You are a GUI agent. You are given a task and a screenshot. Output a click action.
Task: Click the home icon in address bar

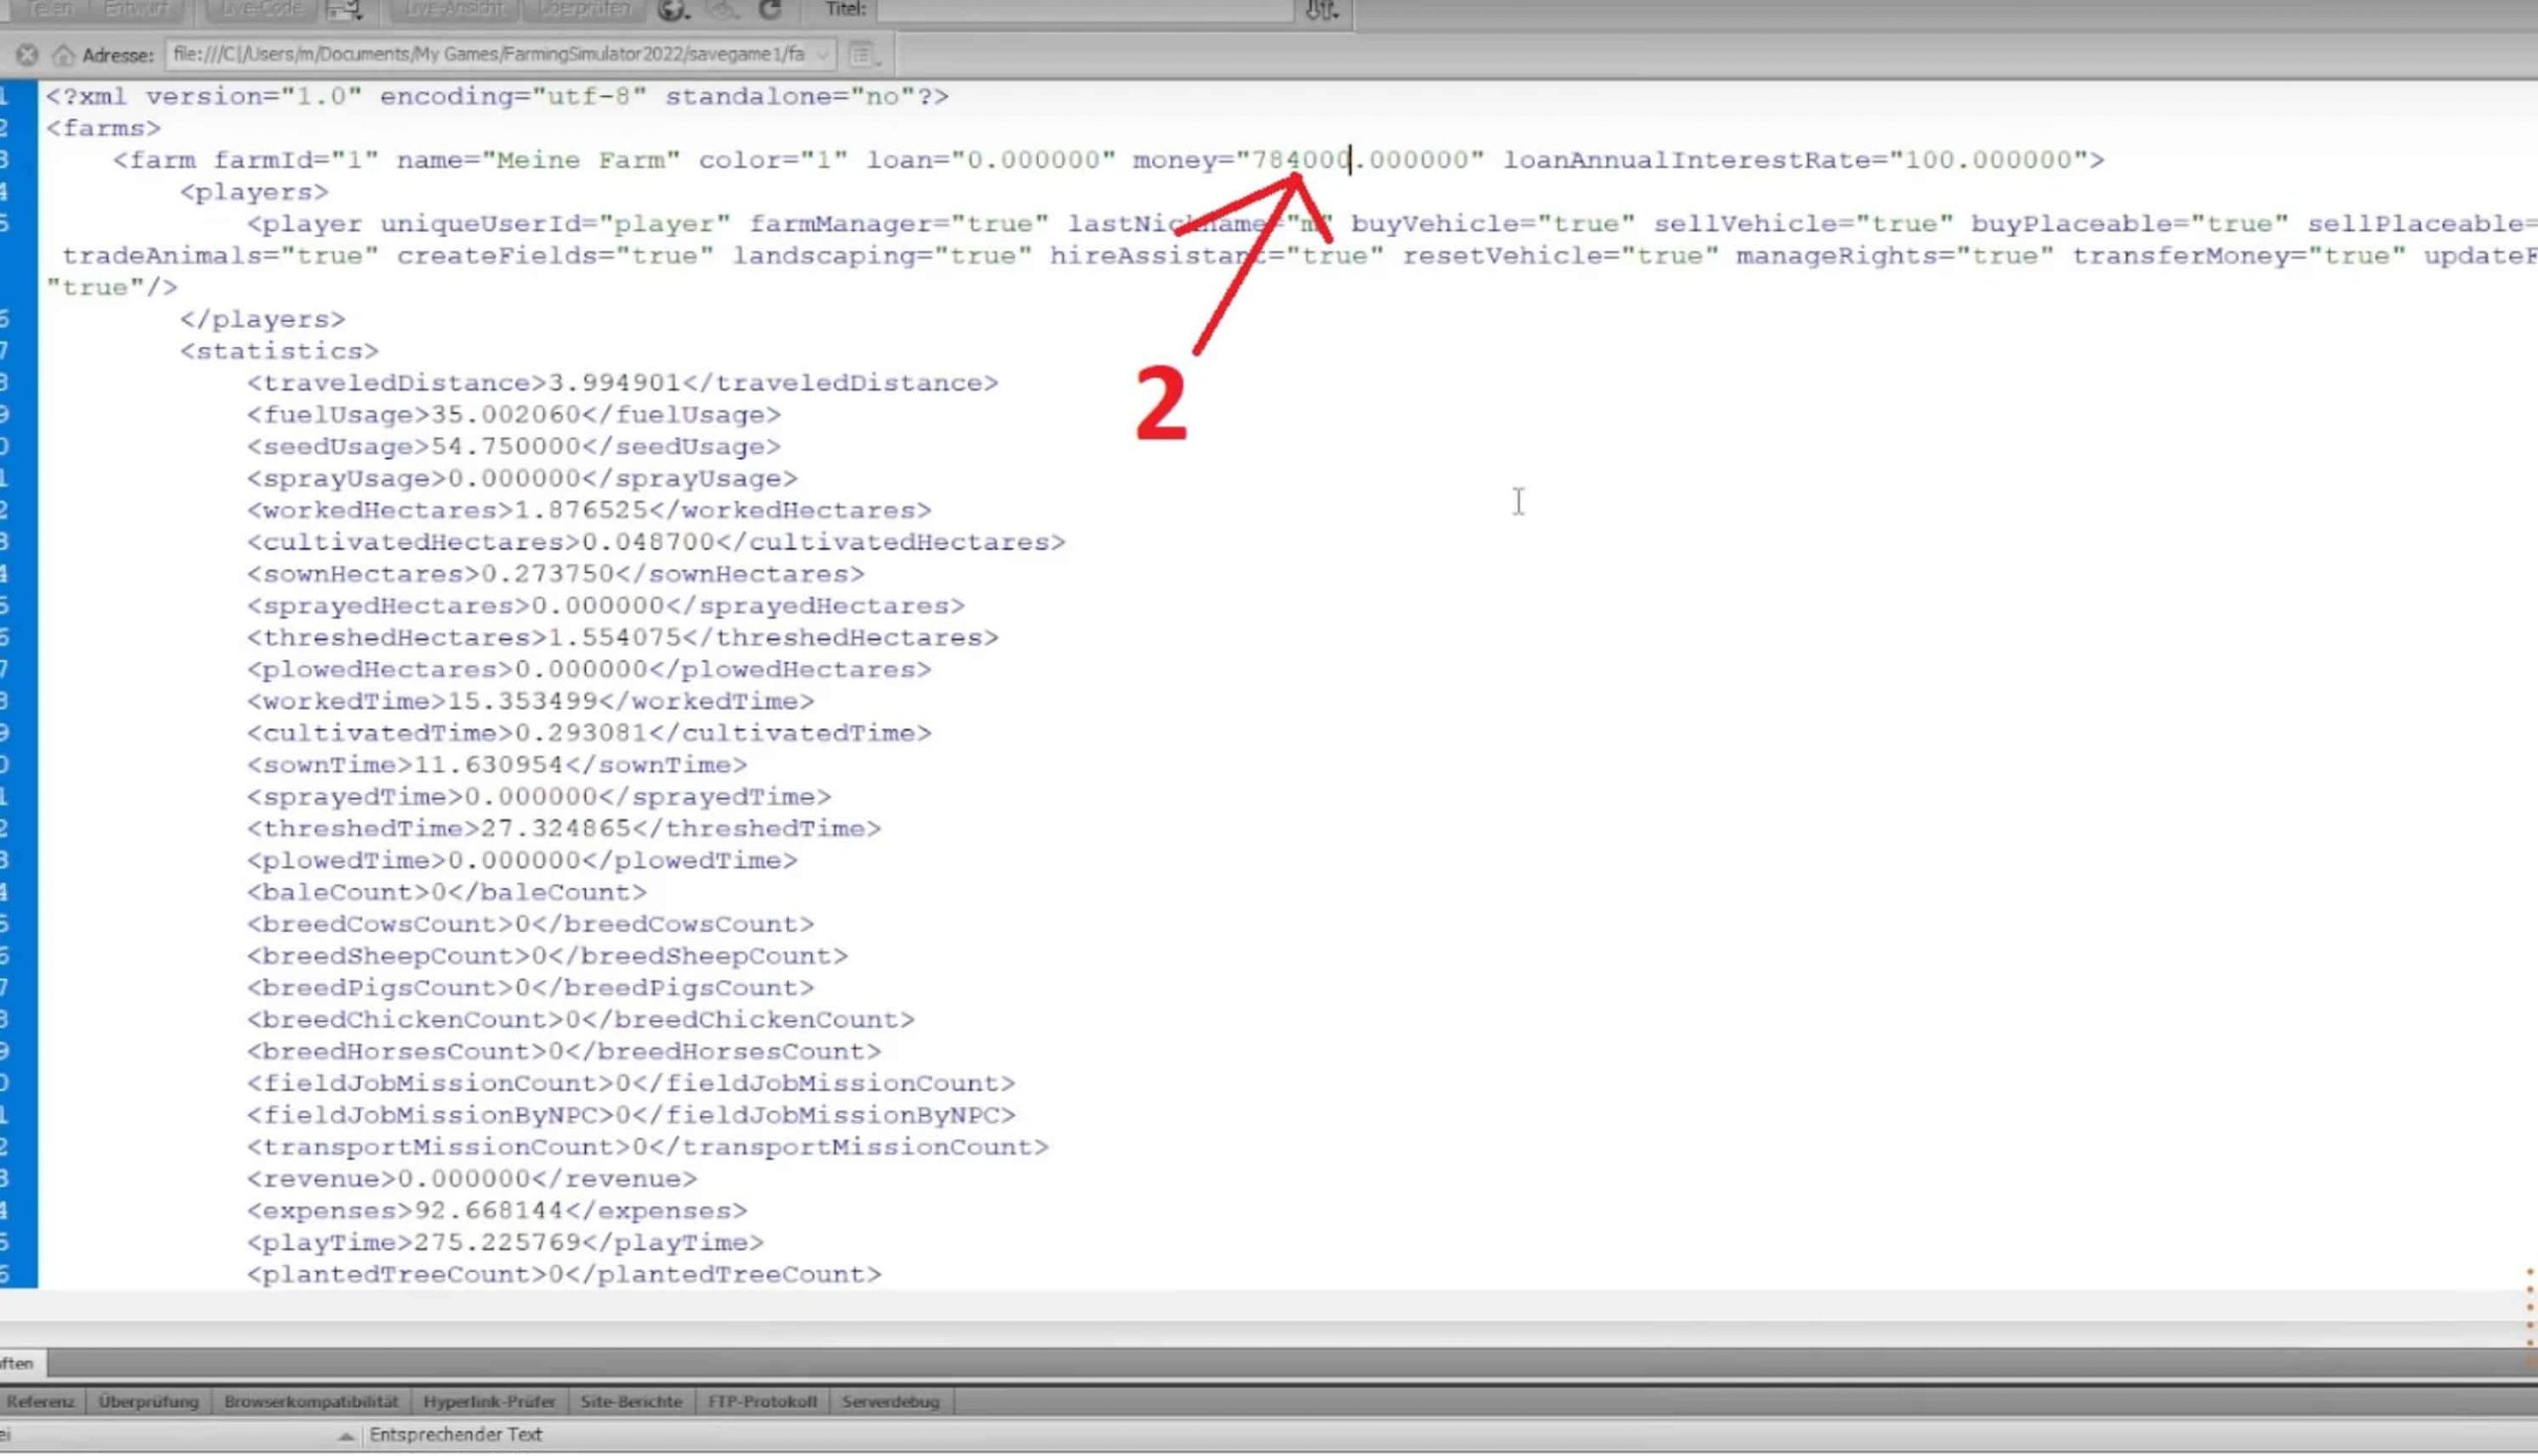[63, 55]
